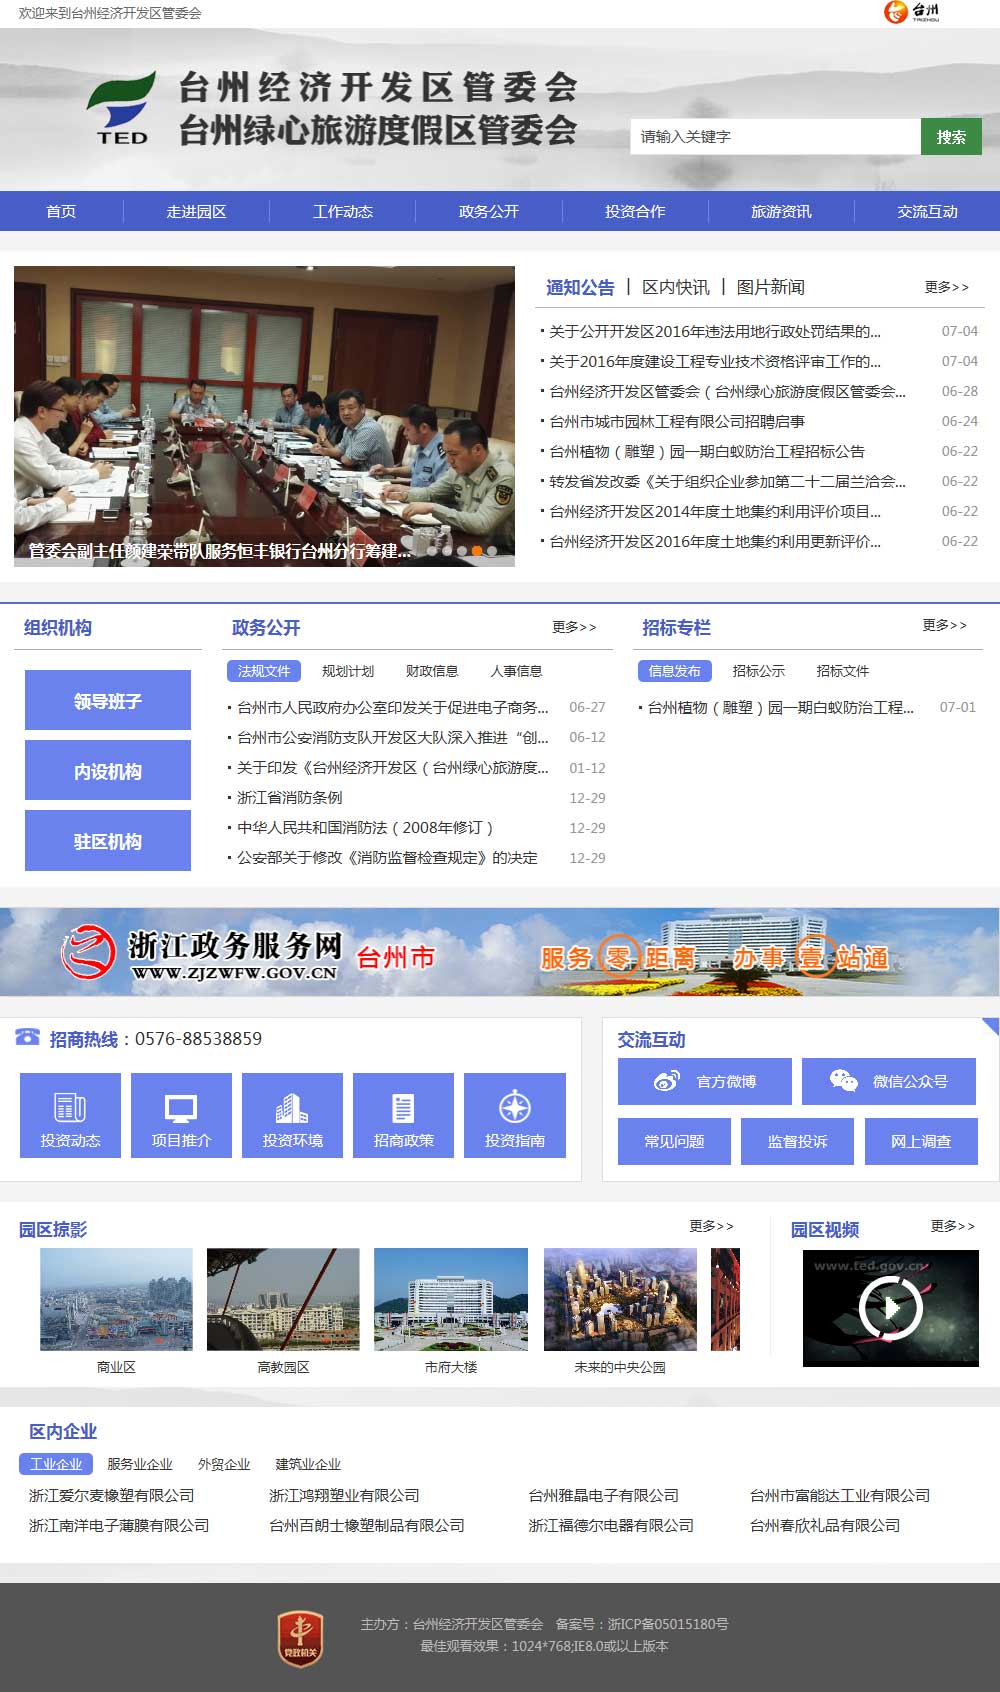Open the 微信公众号 WeChat button
Viewport: 1000px width, 1692px height.
tap(888, 1081)
